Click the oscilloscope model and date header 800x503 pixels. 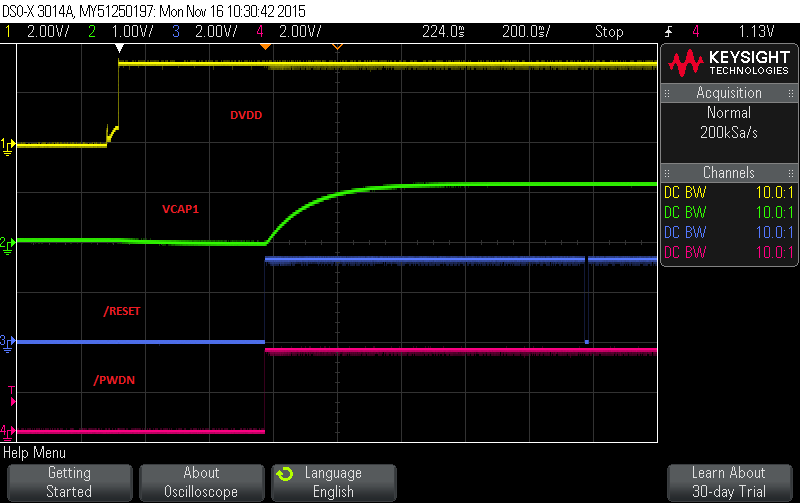click(x=154, y=11)
